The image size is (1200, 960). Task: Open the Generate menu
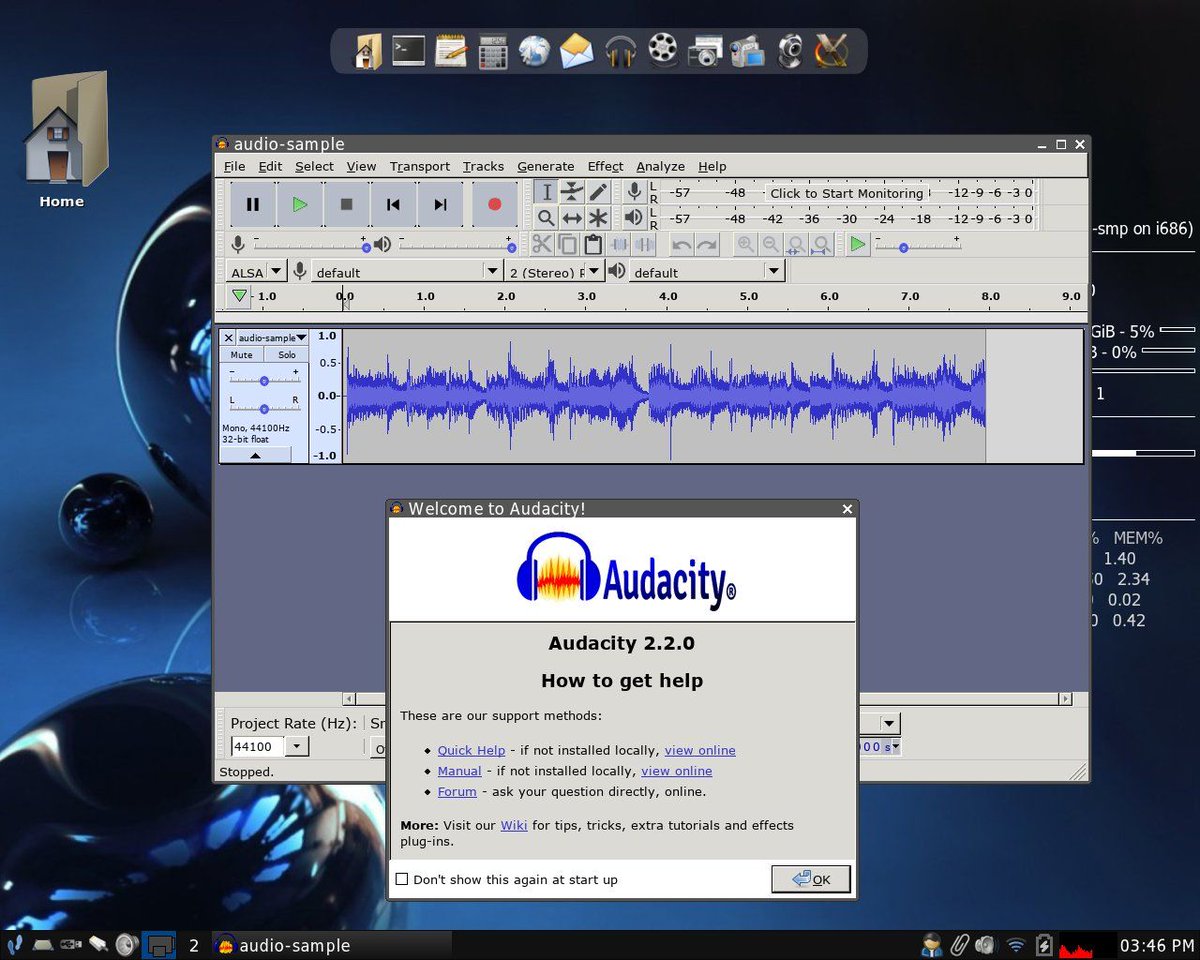[x=545, y=166]
